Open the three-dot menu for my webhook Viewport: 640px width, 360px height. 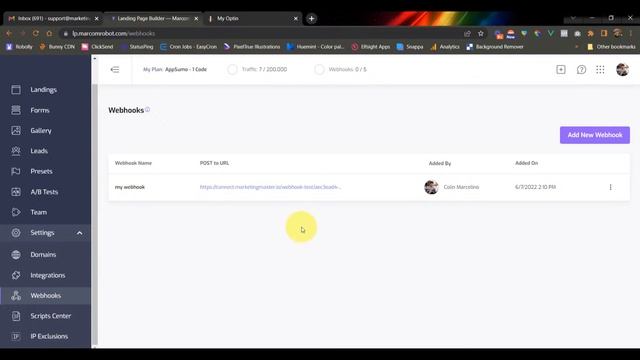click(x=610, y=187)
